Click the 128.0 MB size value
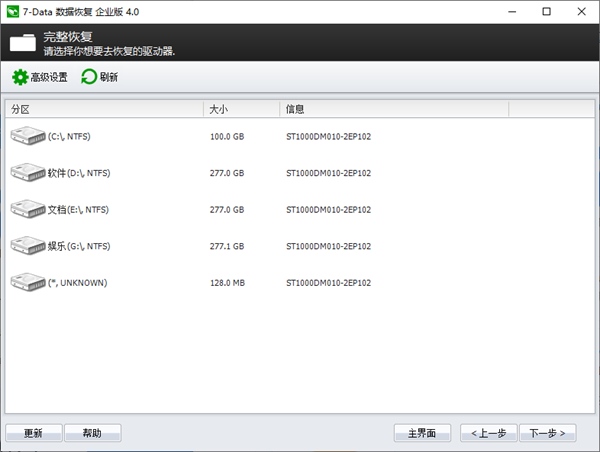600x452 pixels. pos(227,283)
